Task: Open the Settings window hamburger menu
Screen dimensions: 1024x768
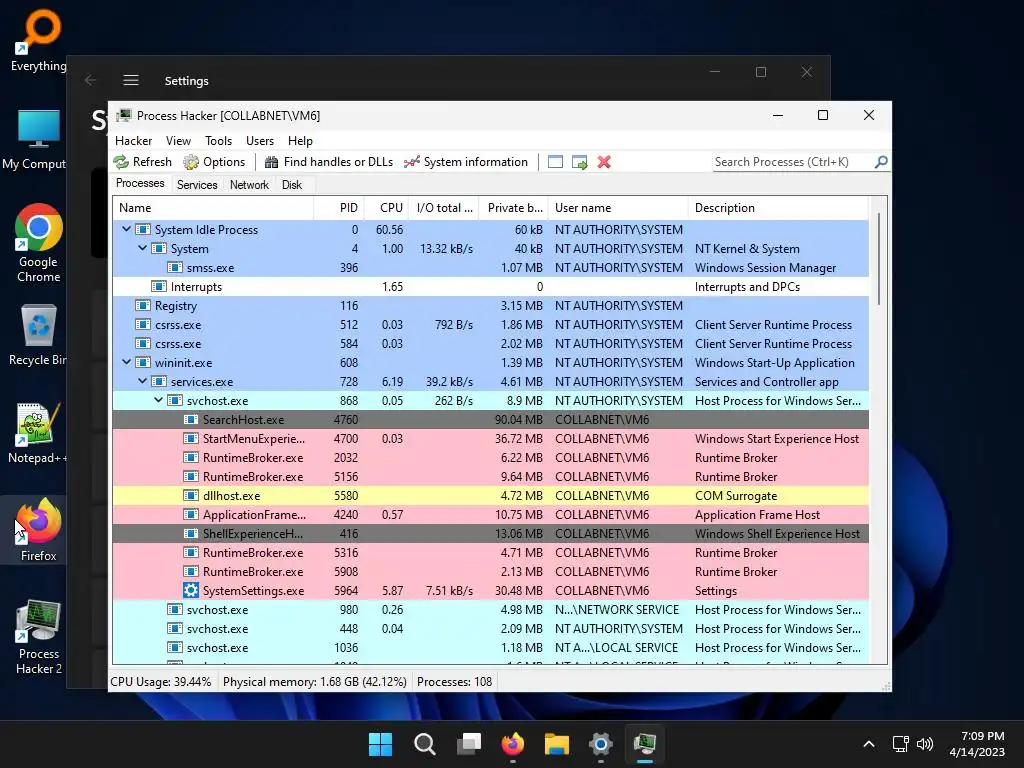Action: (x=131, y=80)
